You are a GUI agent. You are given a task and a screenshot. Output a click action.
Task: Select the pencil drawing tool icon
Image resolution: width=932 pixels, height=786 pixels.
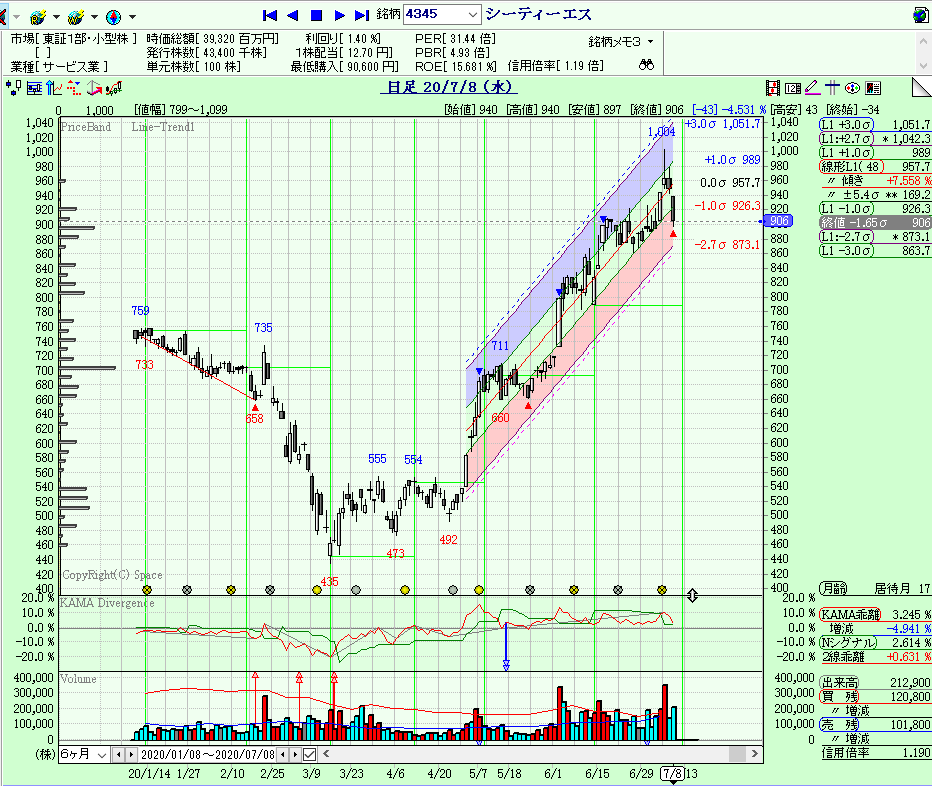(x=812, y=88)
